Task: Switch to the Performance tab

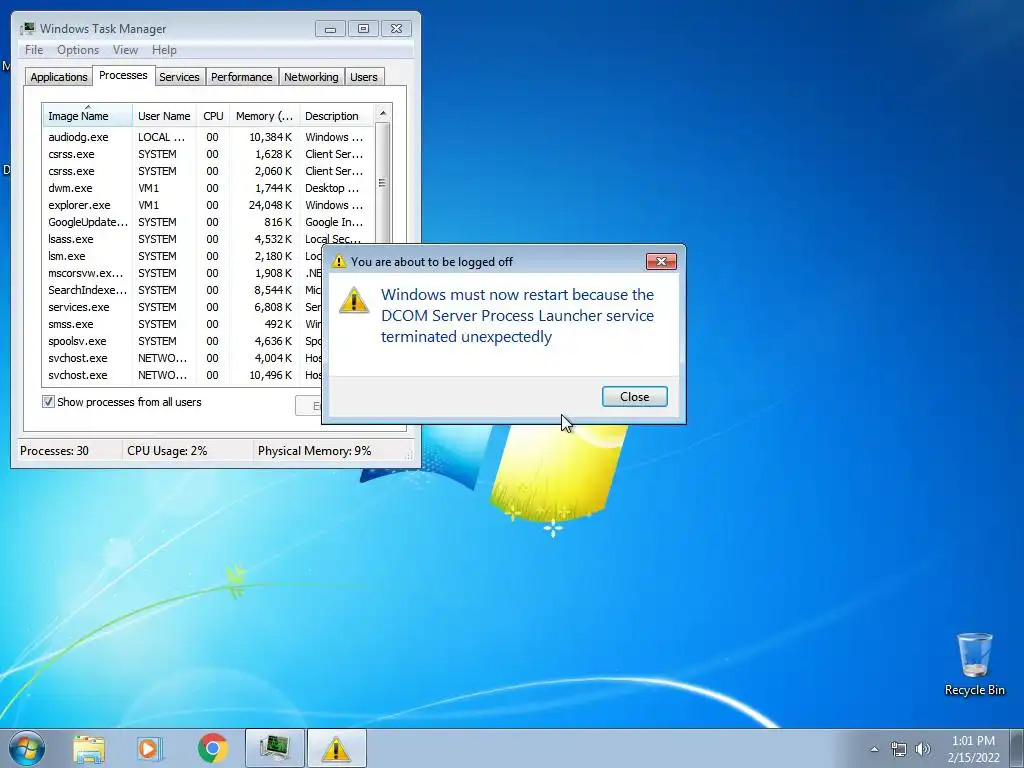Action: click(242, 76)
